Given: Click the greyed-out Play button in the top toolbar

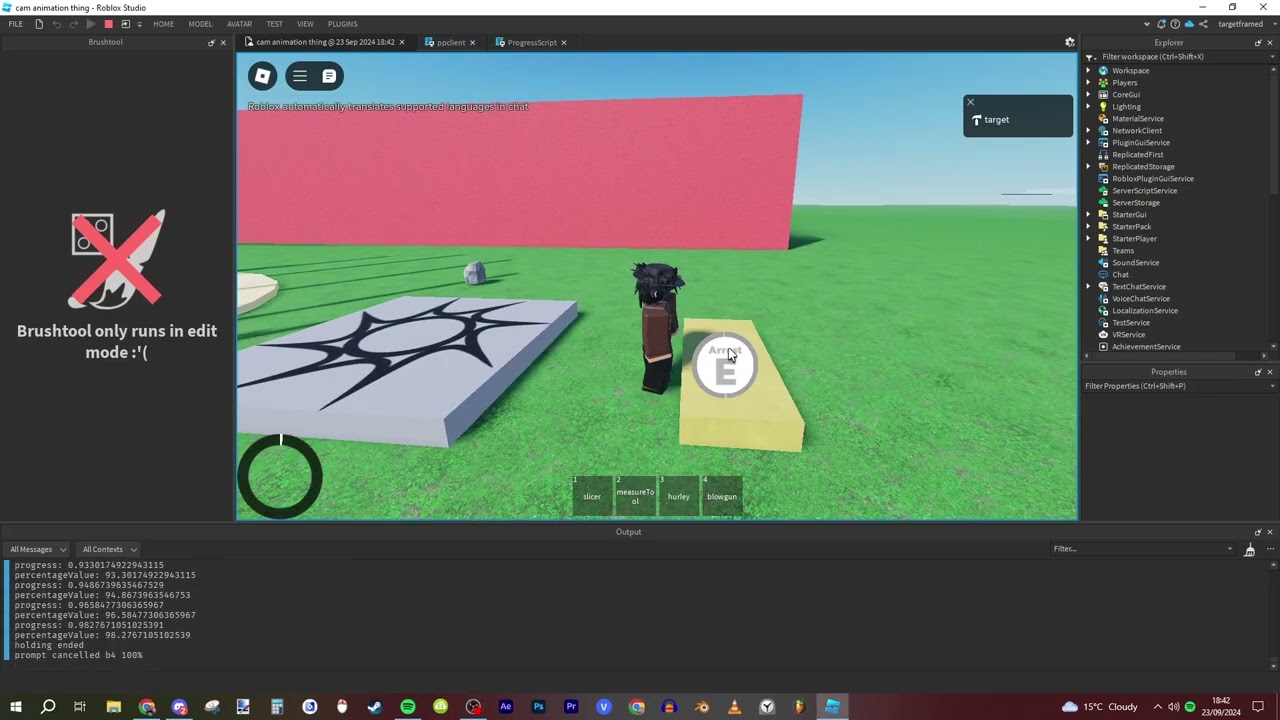Looking at the screenshot, I should click(x=90, y=24).
